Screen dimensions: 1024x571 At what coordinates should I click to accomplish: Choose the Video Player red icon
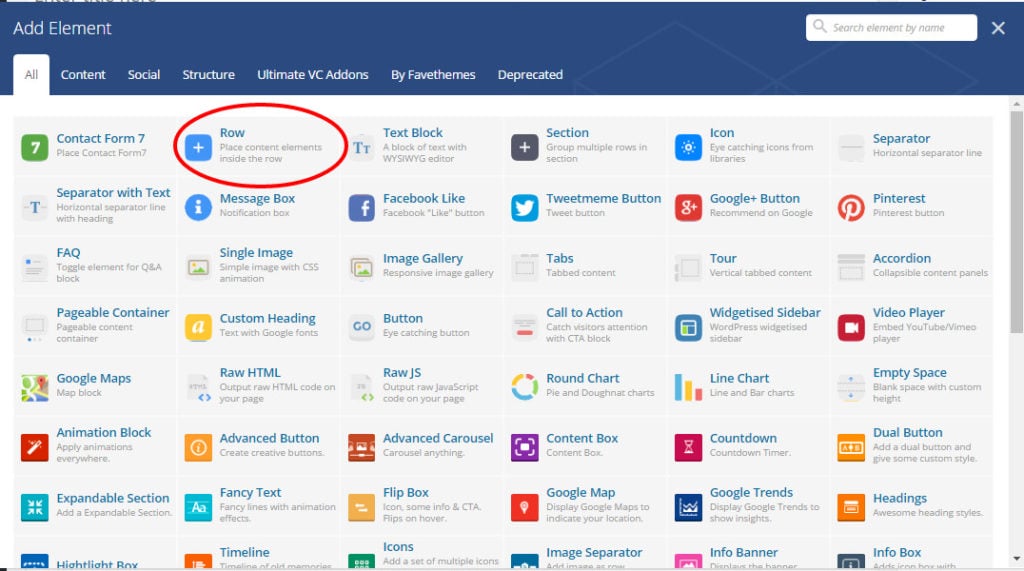[x=852, y=327]
